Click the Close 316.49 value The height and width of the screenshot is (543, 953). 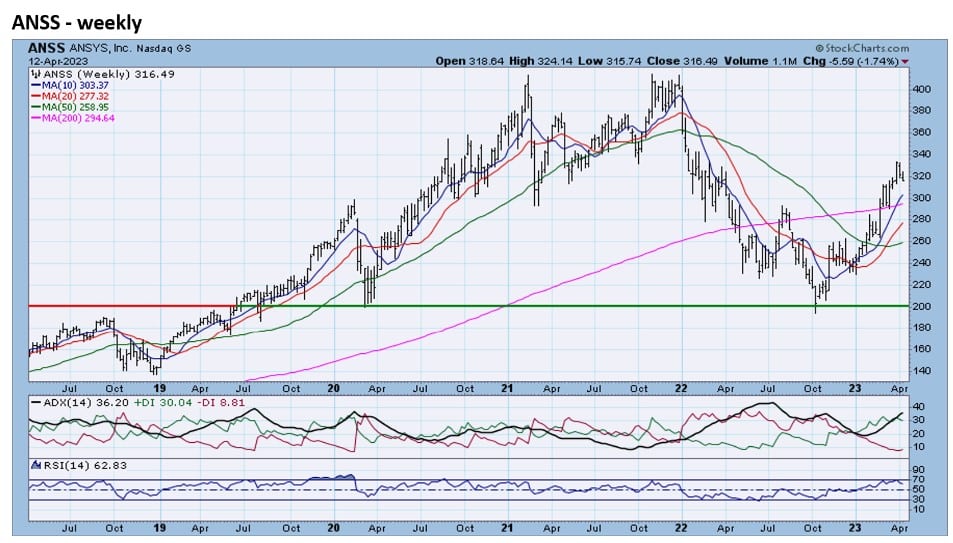point(682,61)
